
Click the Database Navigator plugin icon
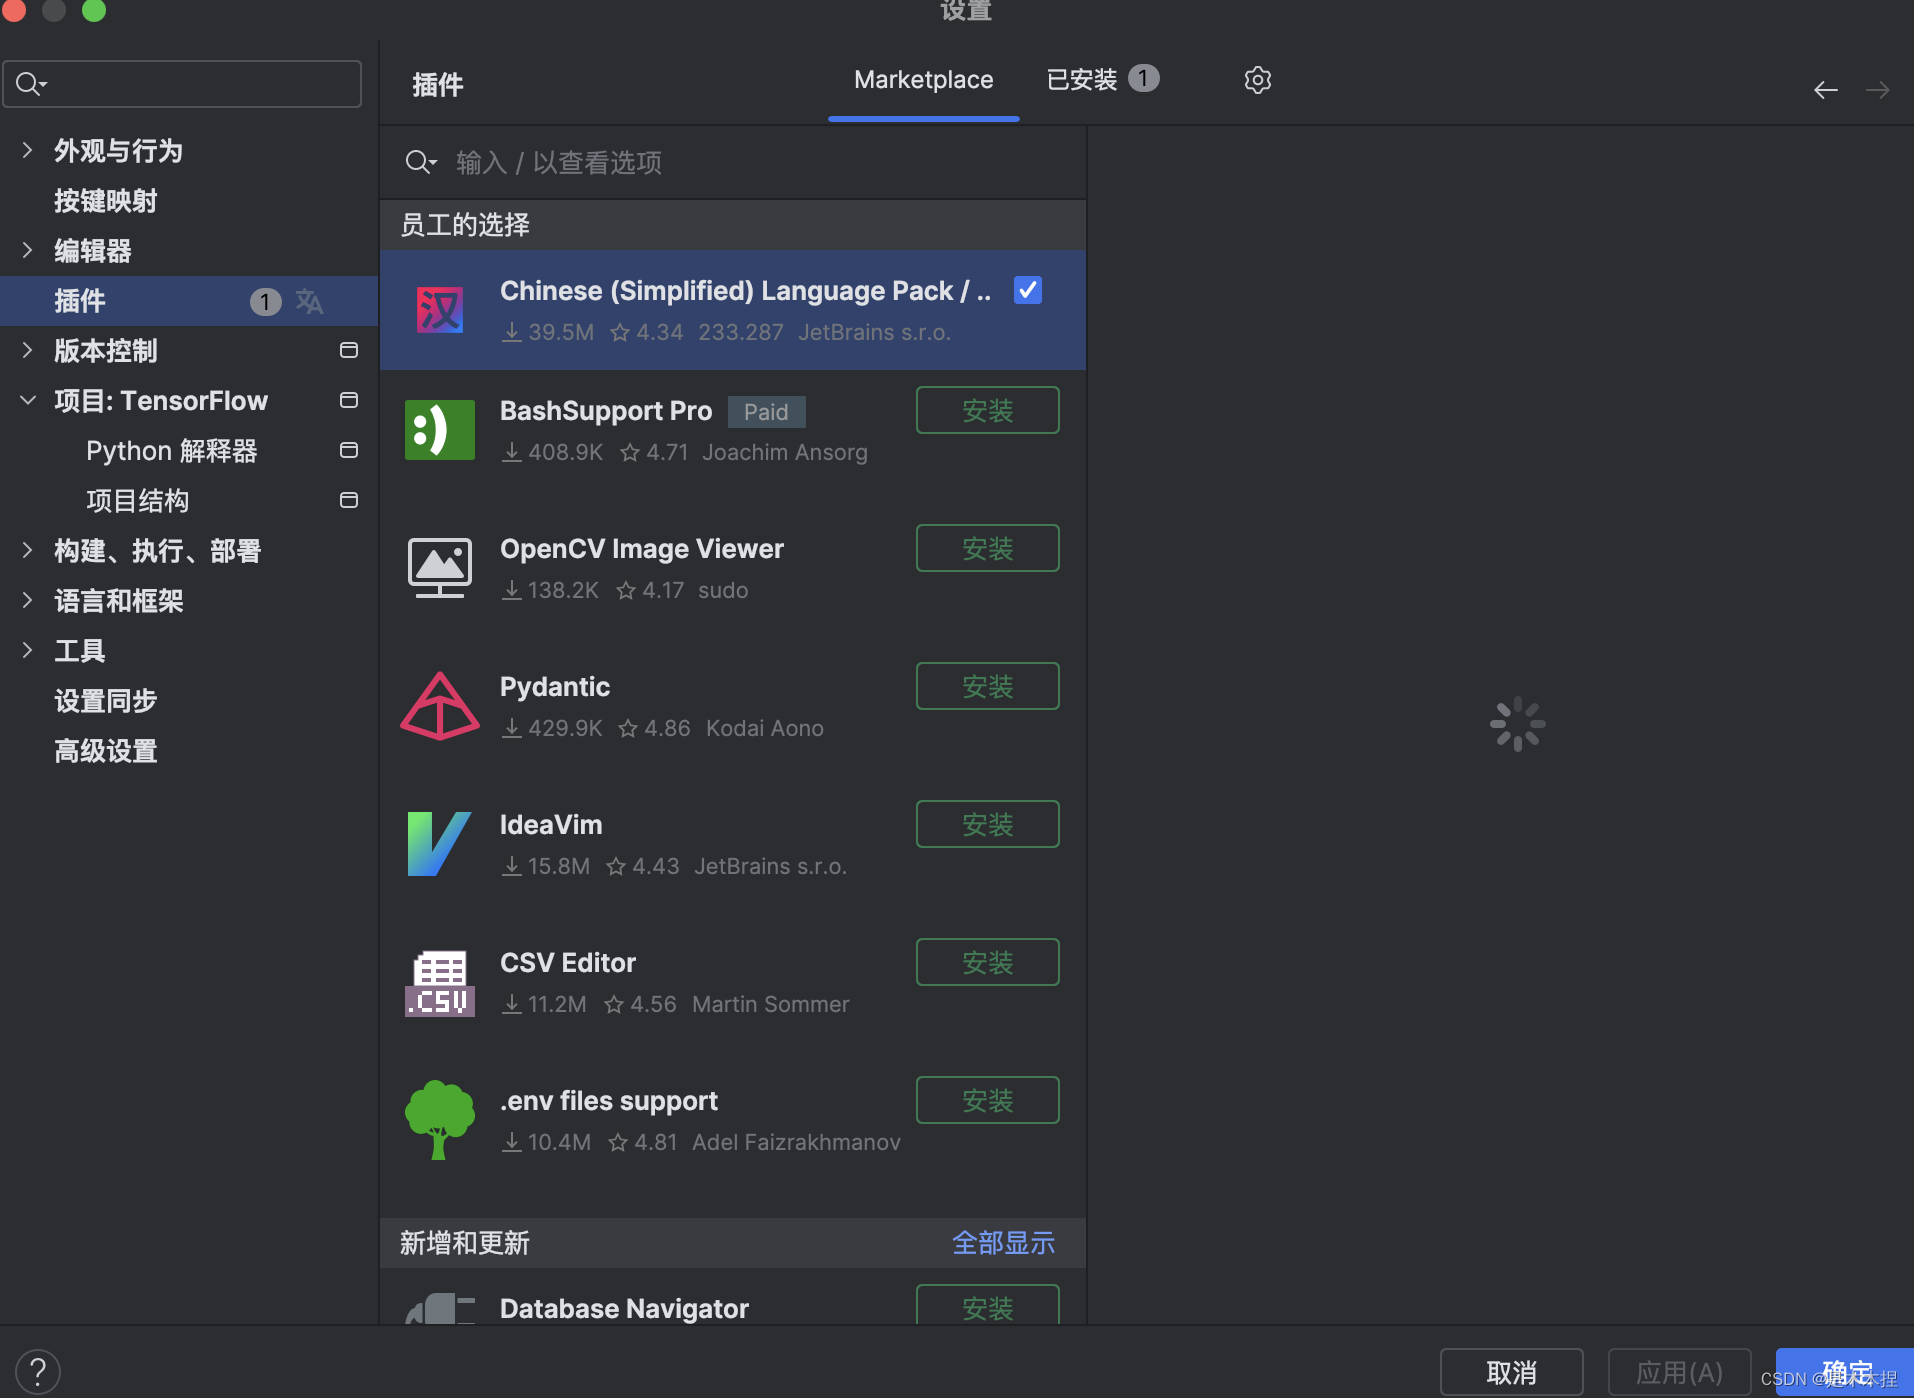pyautogui.click(x=440, y=1308)
